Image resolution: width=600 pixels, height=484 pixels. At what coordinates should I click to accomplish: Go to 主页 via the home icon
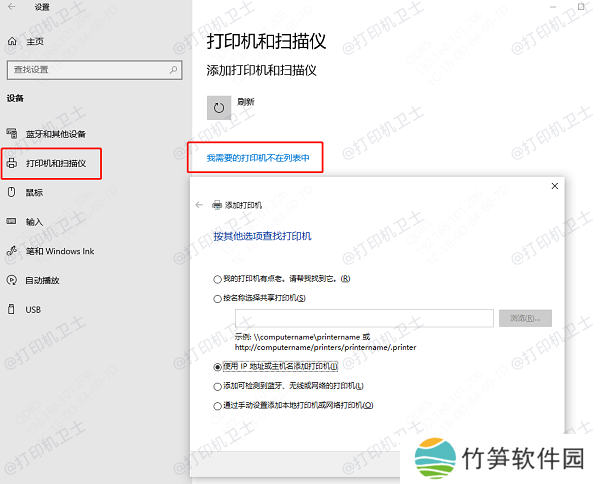[x=12, y=42]
